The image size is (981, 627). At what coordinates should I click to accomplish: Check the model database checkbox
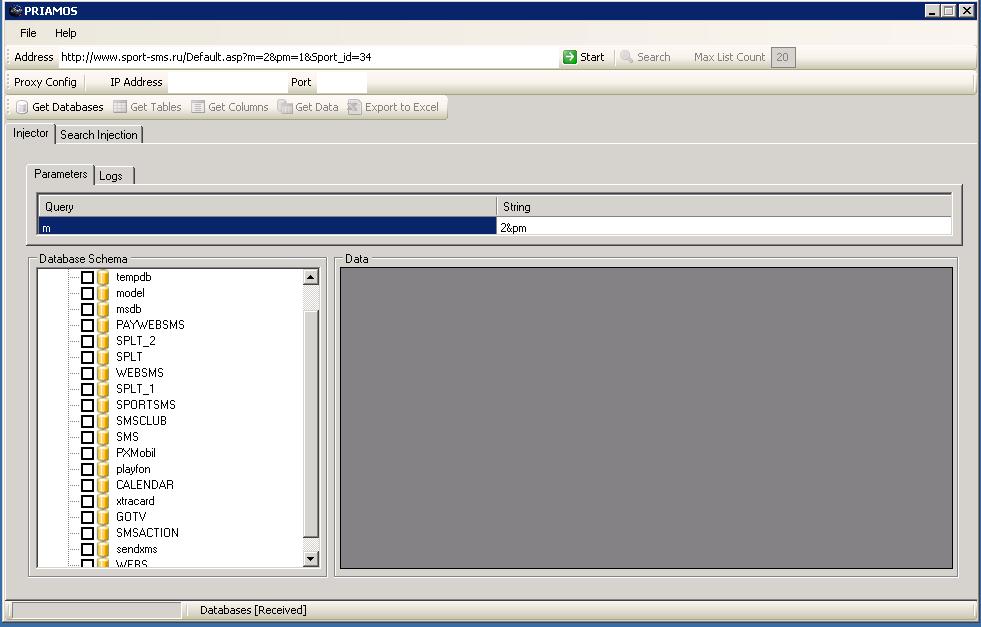pyautogui.click(x=88, y=293)
